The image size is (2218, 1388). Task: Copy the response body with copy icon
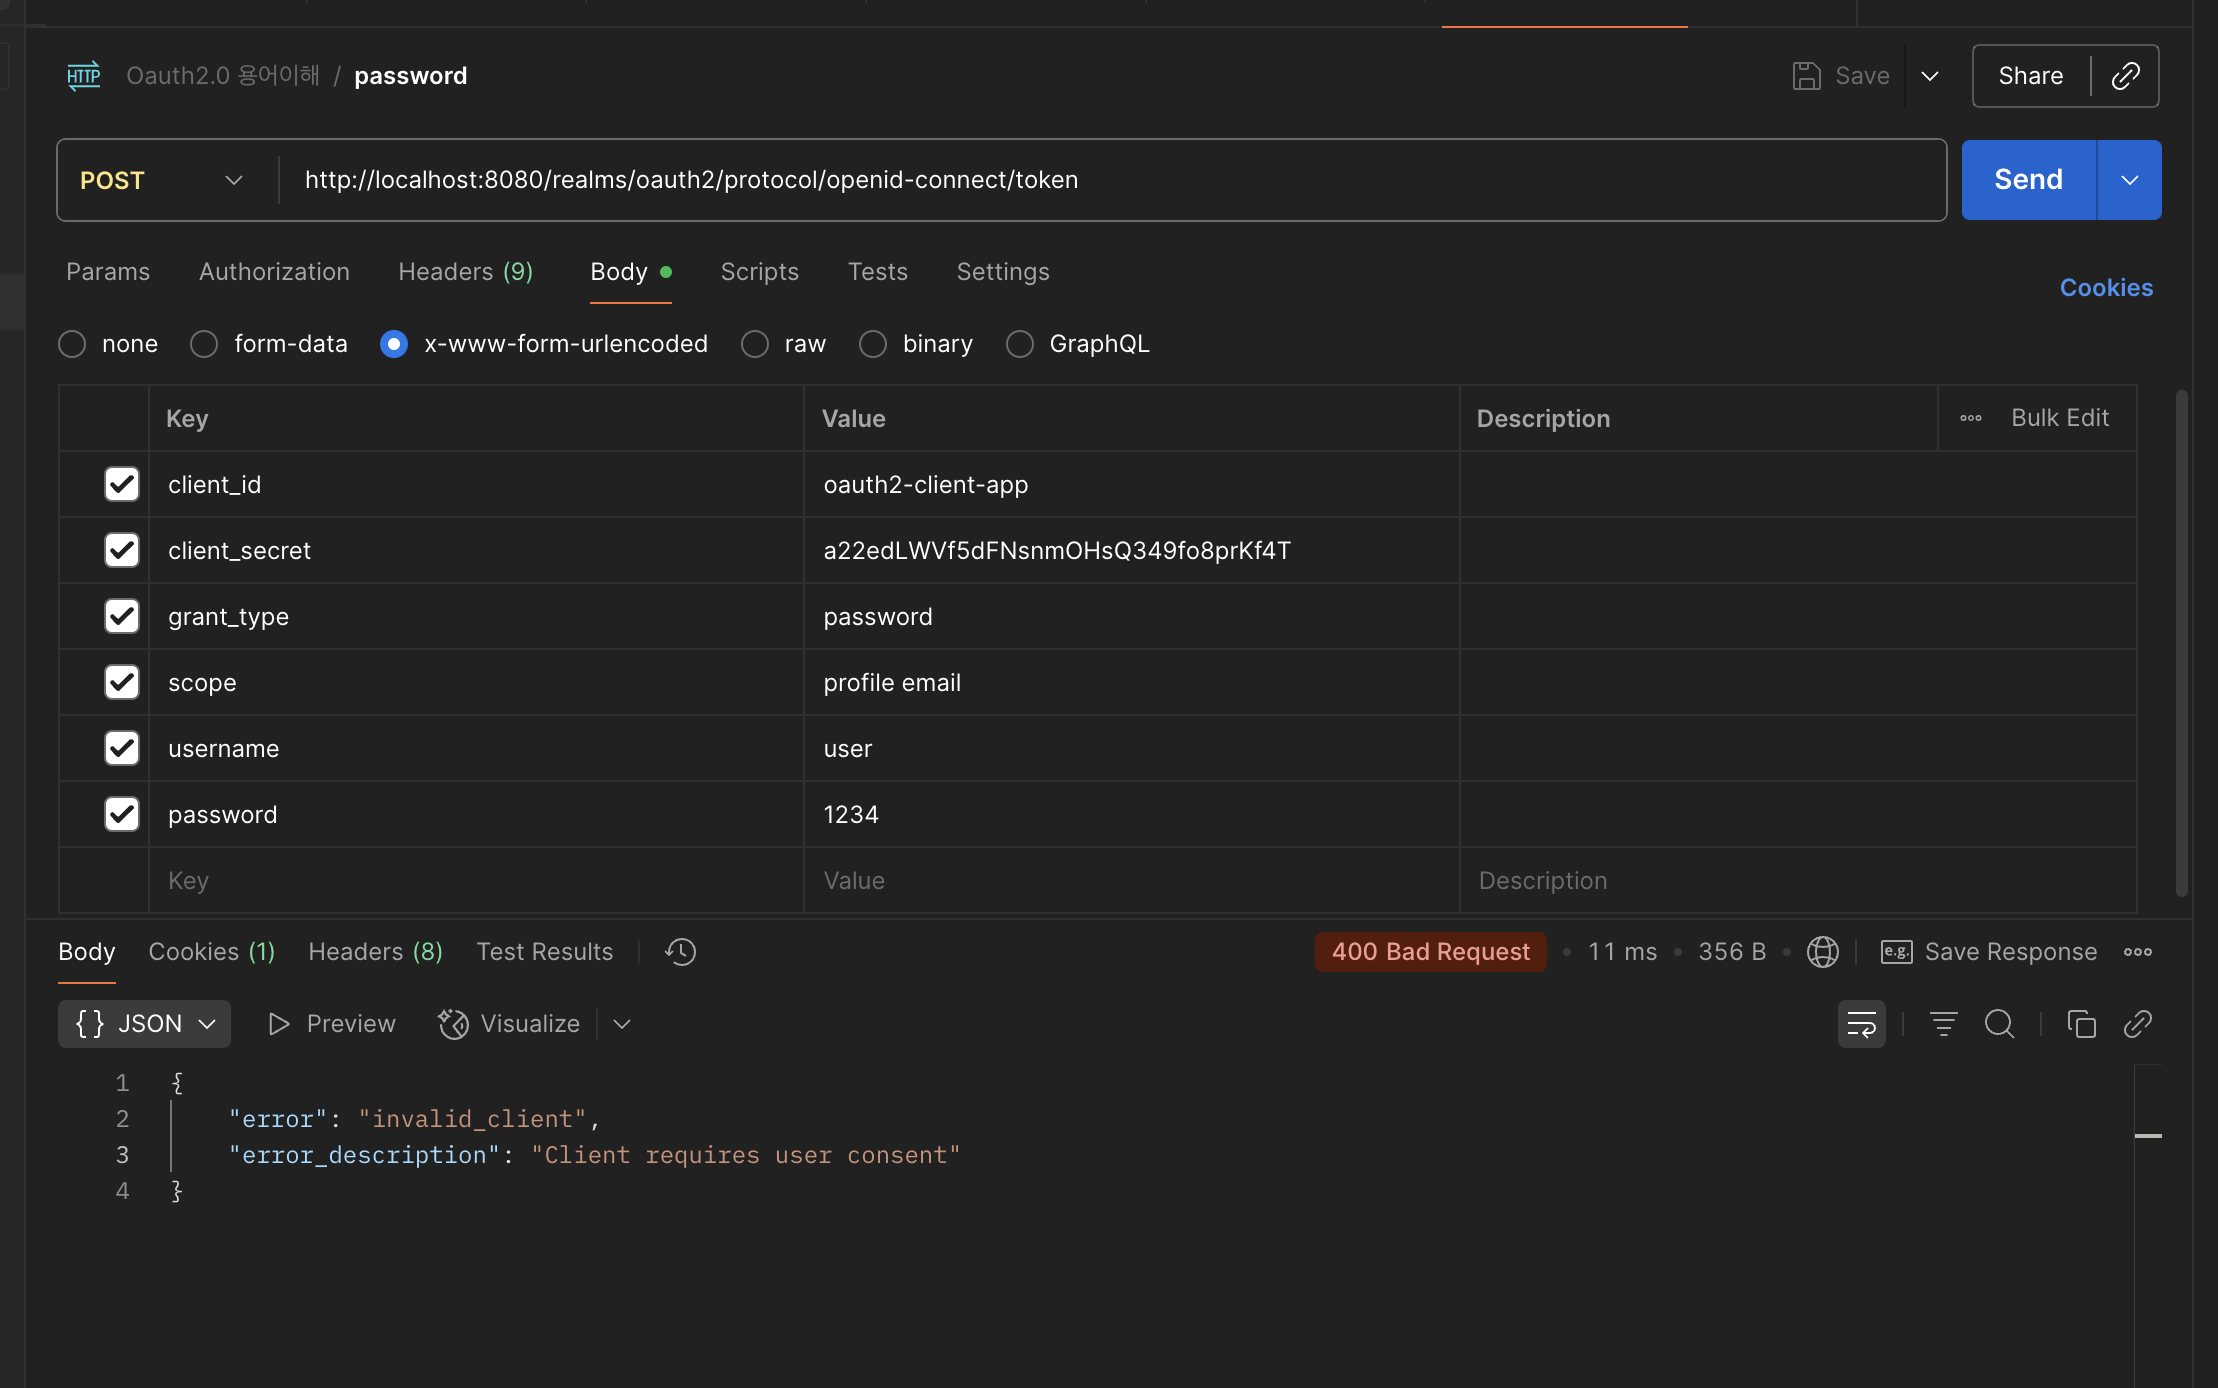pyautogui.click(x=2081, y=1024)
